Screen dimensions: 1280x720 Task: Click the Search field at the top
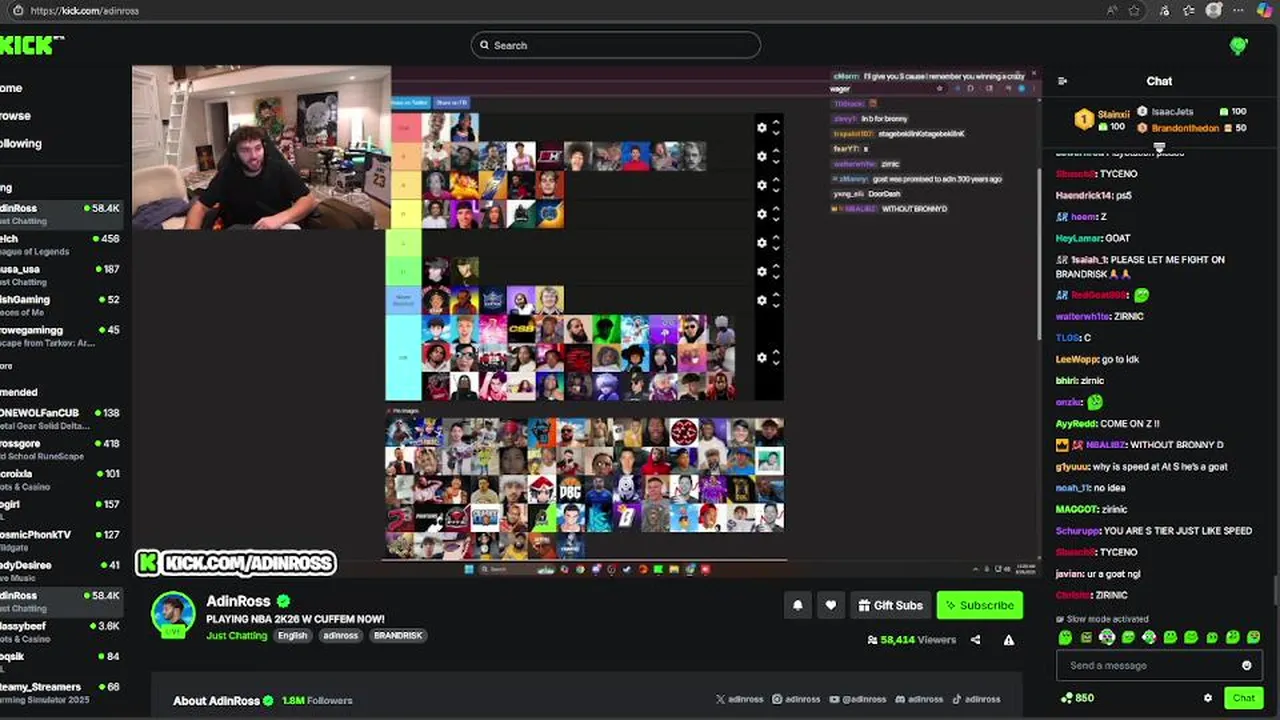pos(616,45)
